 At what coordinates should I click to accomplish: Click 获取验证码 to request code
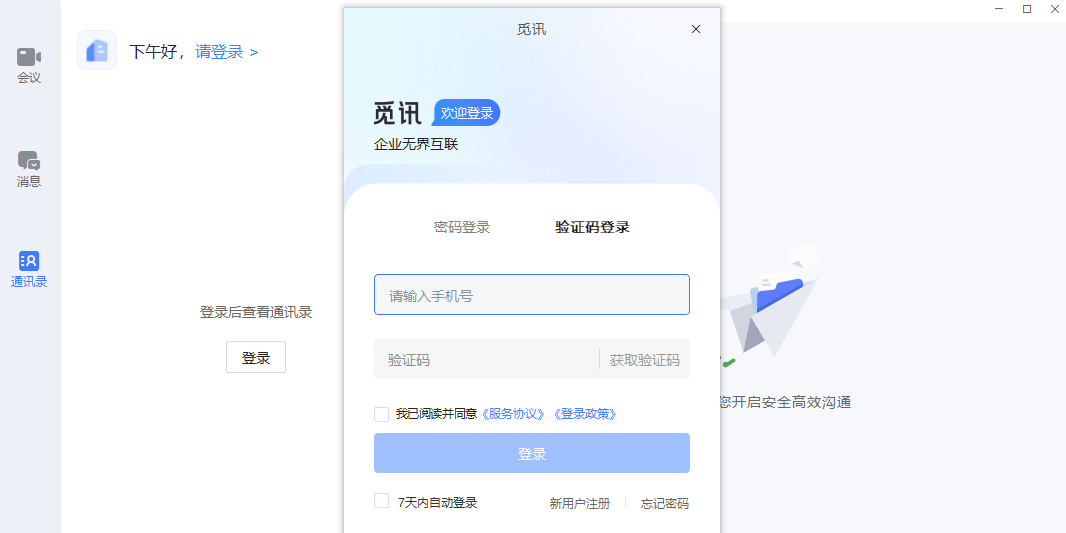(644, 360)
